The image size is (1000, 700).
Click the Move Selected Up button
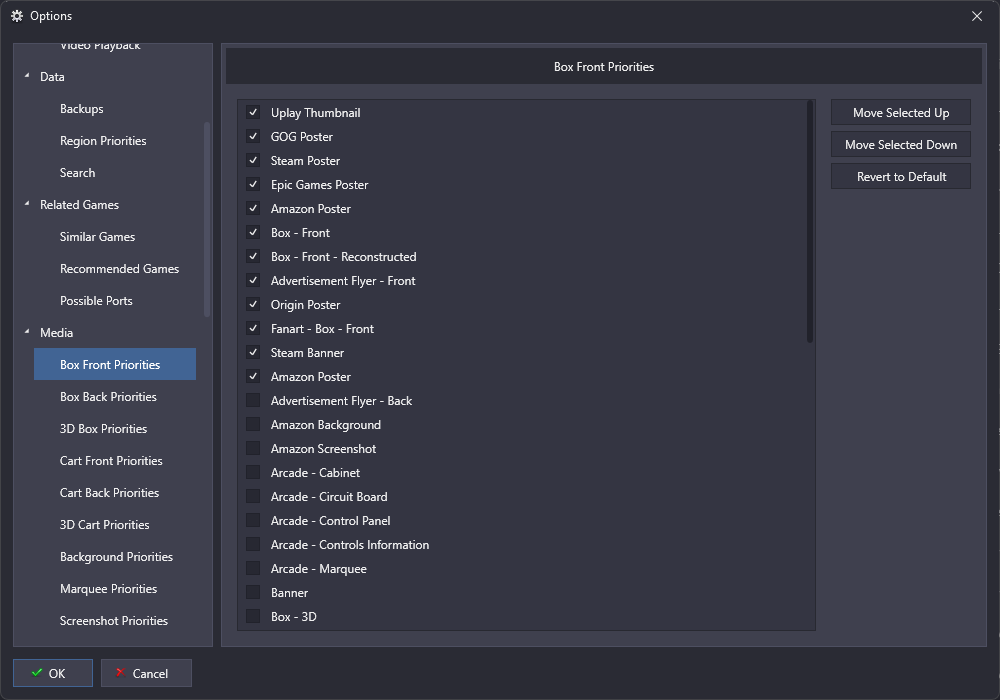point(901,112)
